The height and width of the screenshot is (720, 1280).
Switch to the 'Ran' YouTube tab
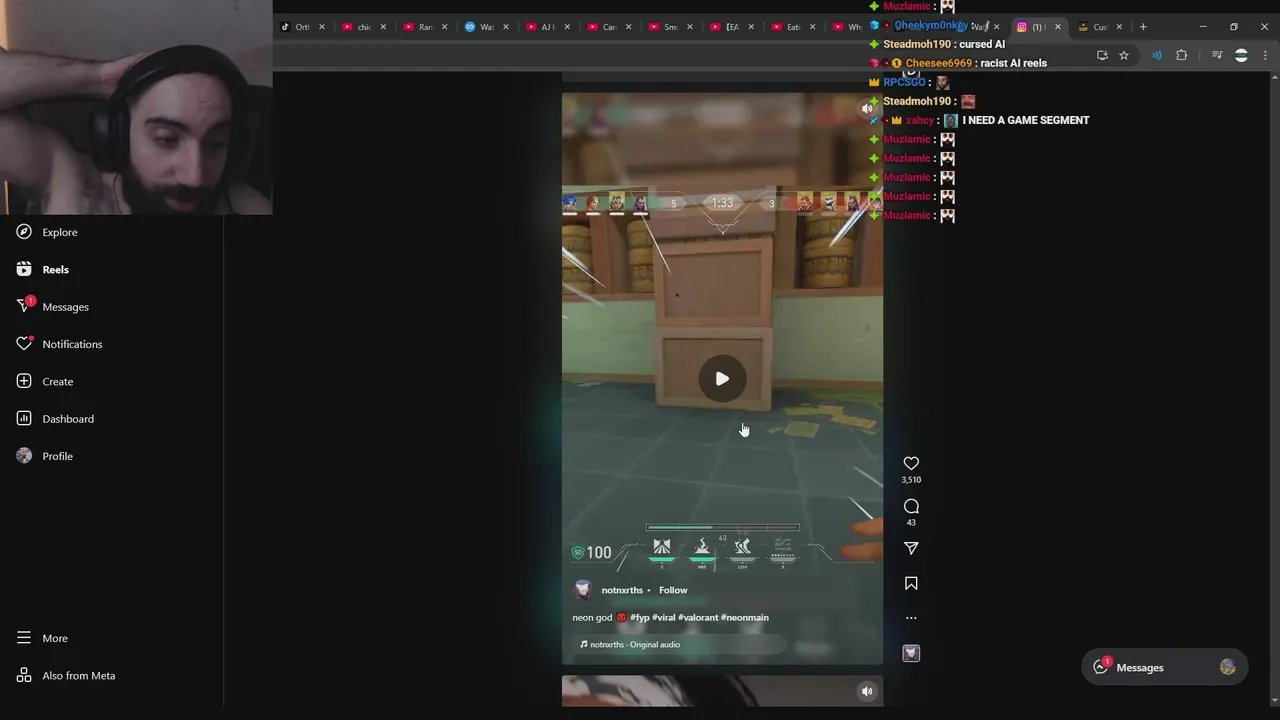pos(425,27)
